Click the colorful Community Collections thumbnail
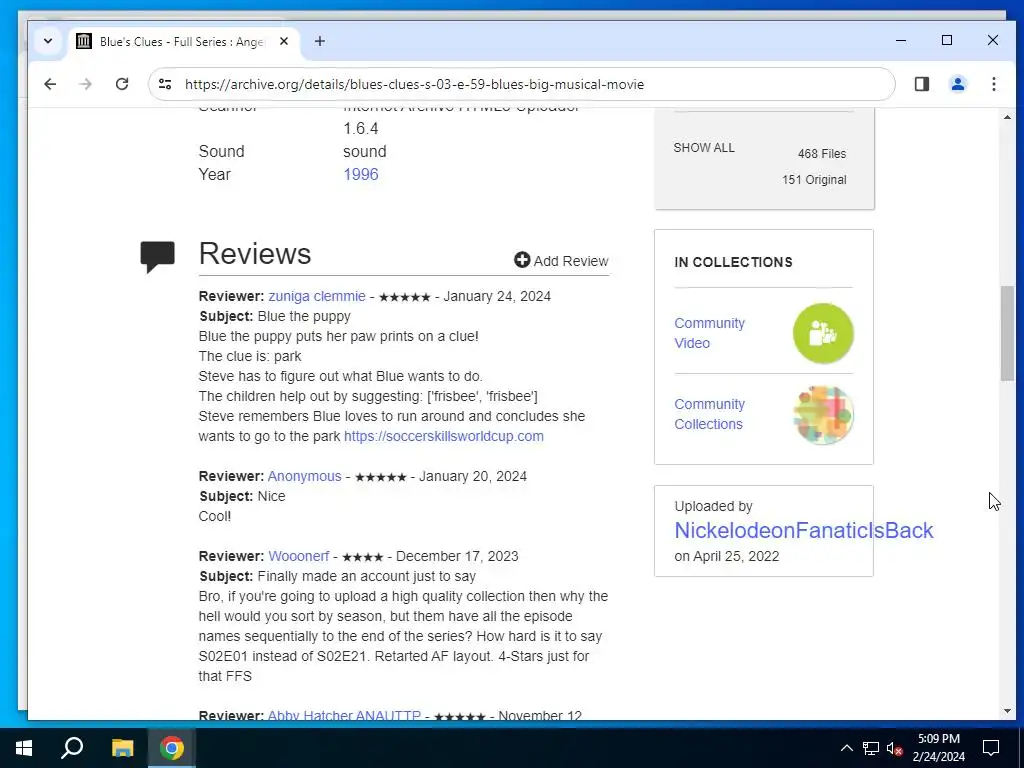The height and width of the screenshot is (768, 1024). tap(823, 415)
